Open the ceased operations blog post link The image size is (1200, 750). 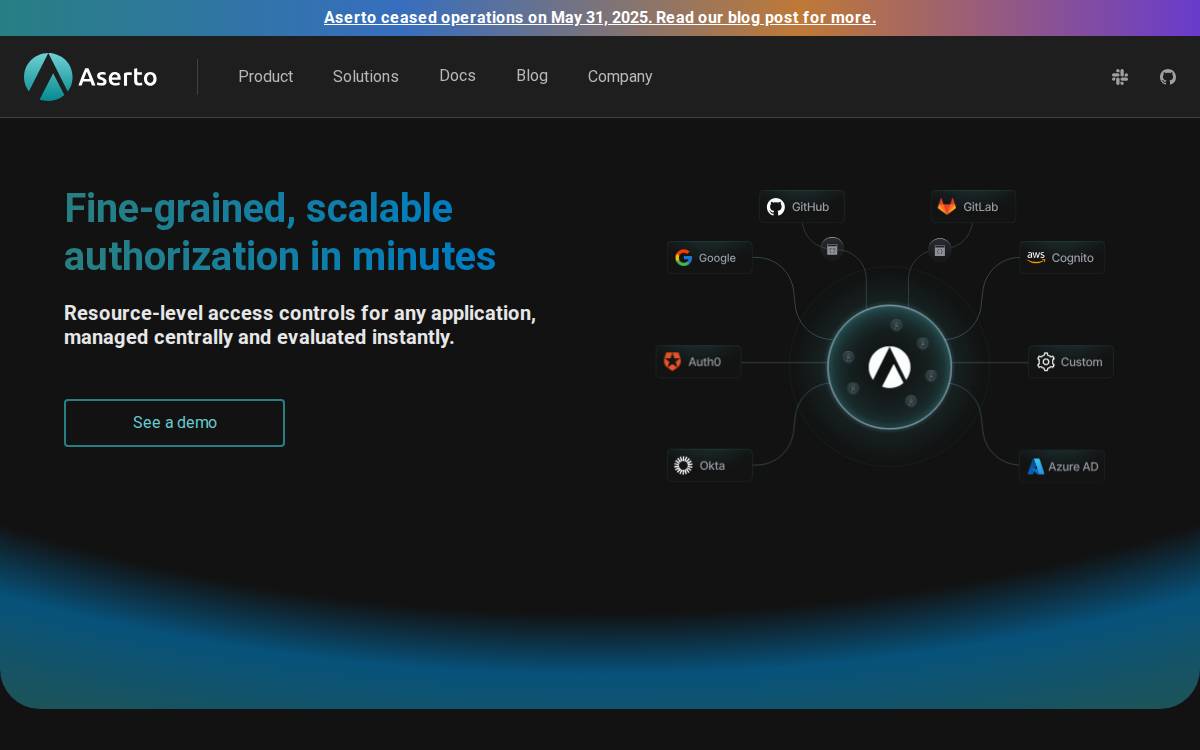[600, 18]
